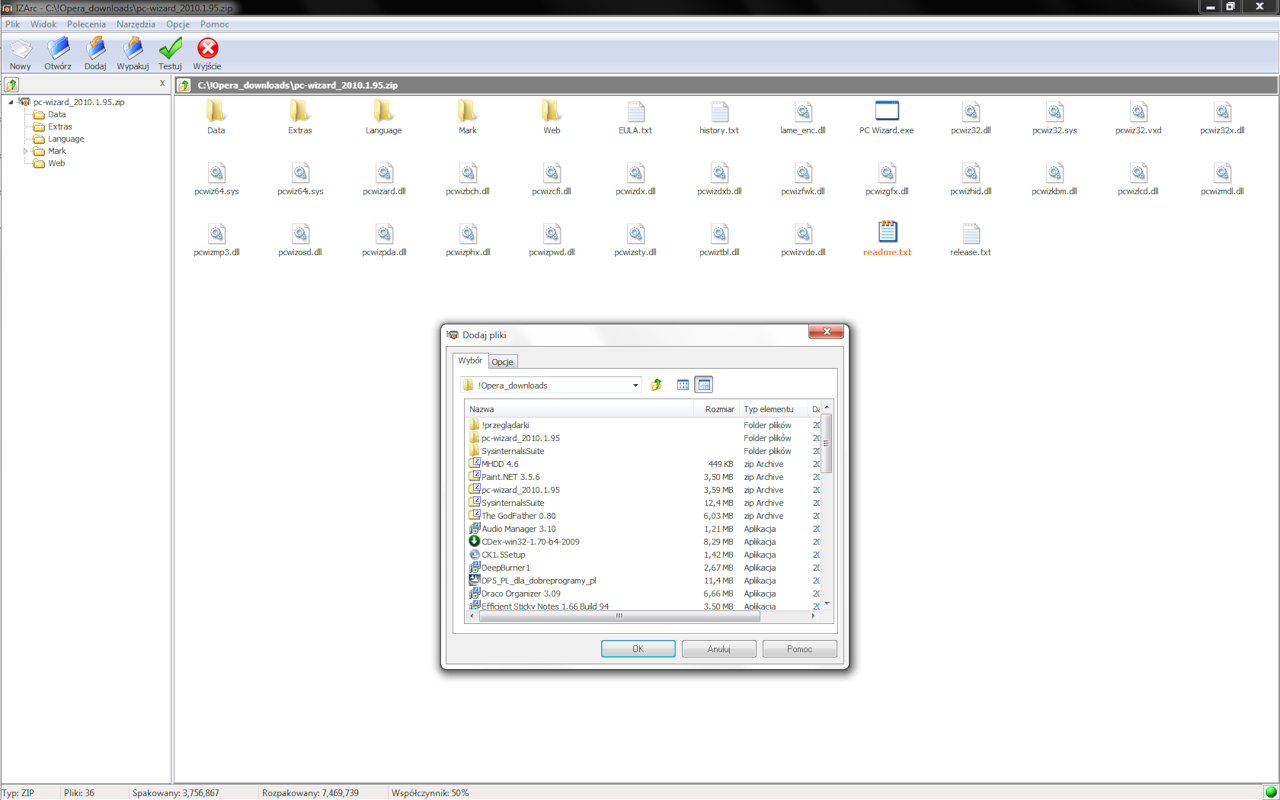Screen dimensions: 1280x800
Task: Select the pcwizgfx.dll file icon
Action: click(x=887, y=172)
